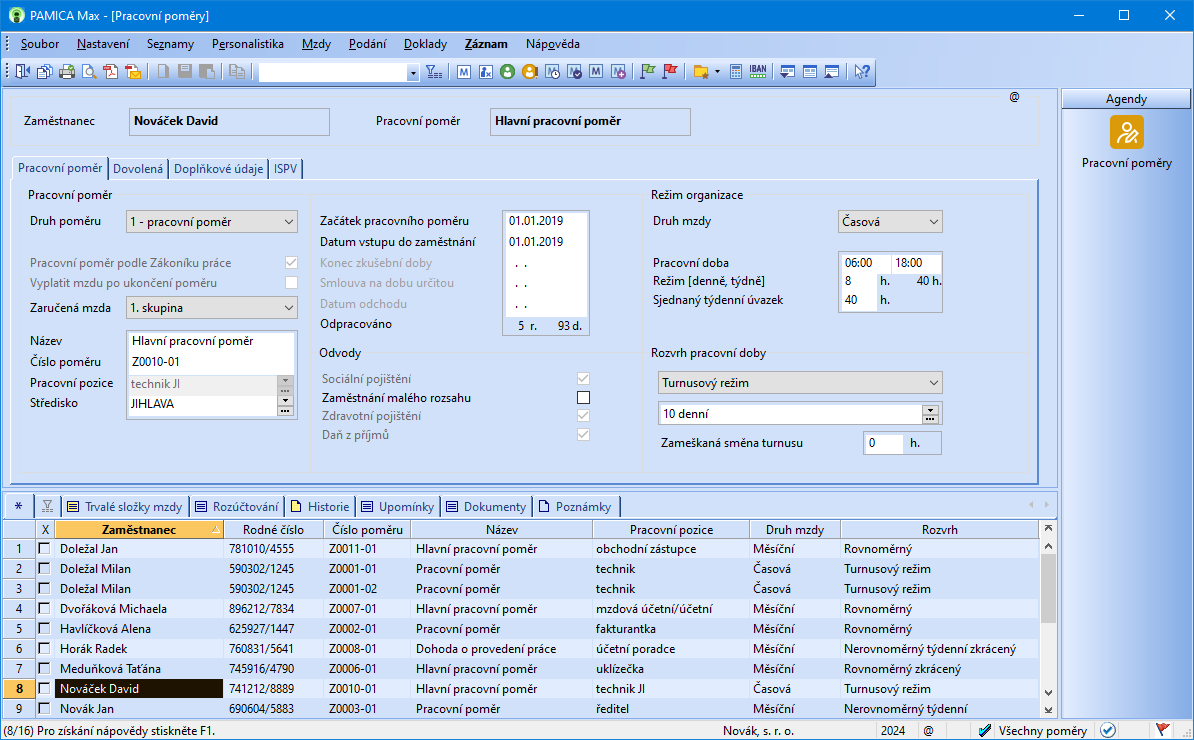Click the M with plus icon

(618, 72)
